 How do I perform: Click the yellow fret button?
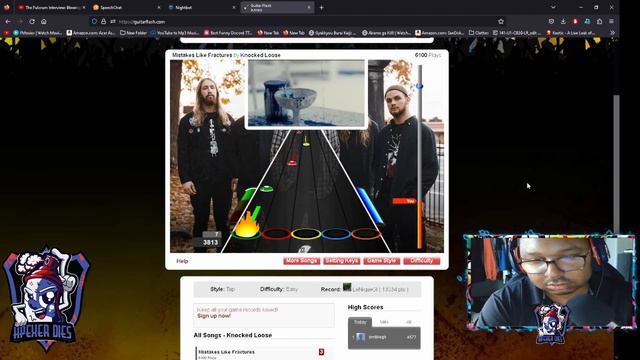coord(306,234)
